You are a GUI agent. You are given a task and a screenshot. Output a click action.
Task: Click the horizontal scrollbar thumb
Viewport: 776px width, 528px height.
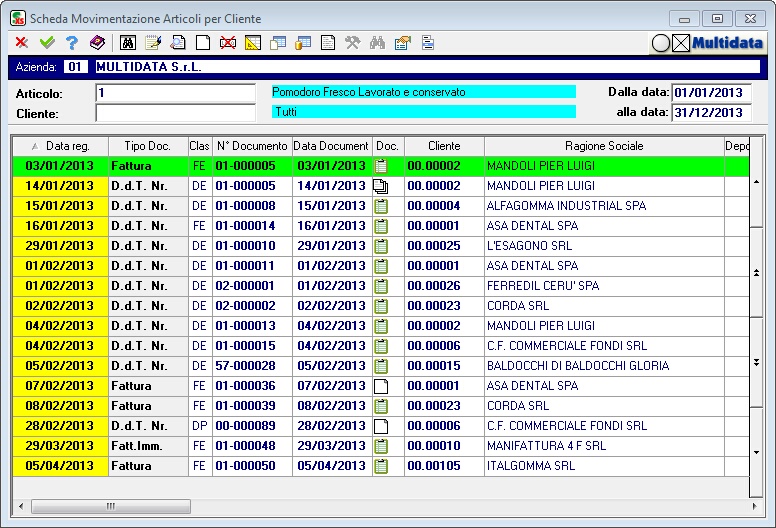(111, 506)
